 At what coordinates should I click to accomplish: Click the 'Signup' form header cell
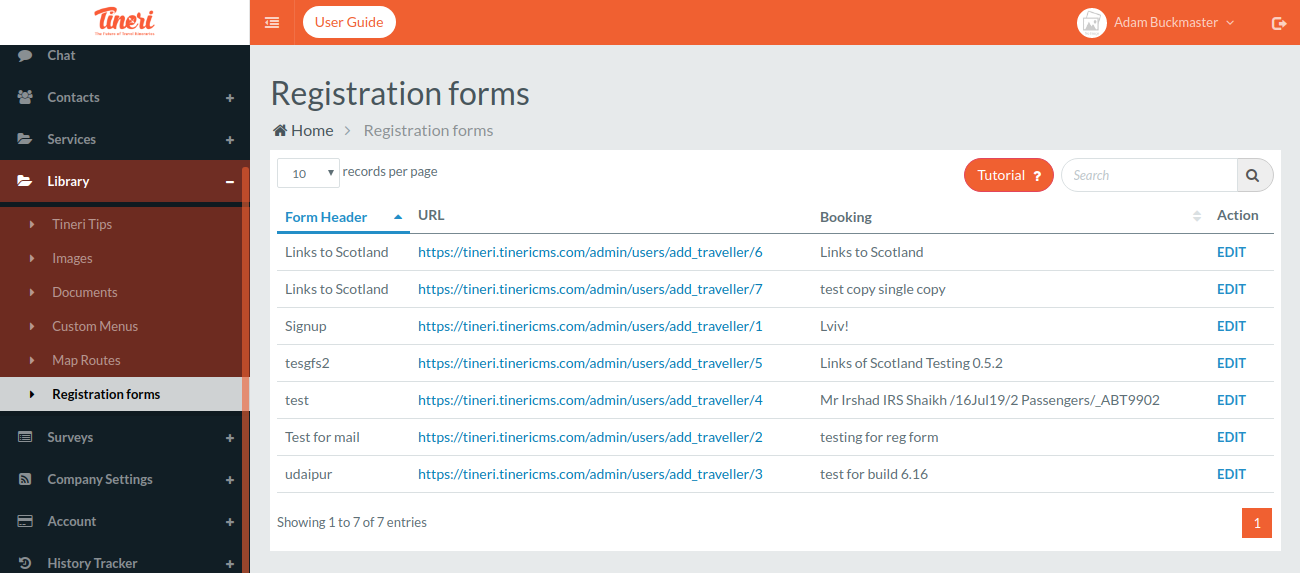tap(306, 326)
